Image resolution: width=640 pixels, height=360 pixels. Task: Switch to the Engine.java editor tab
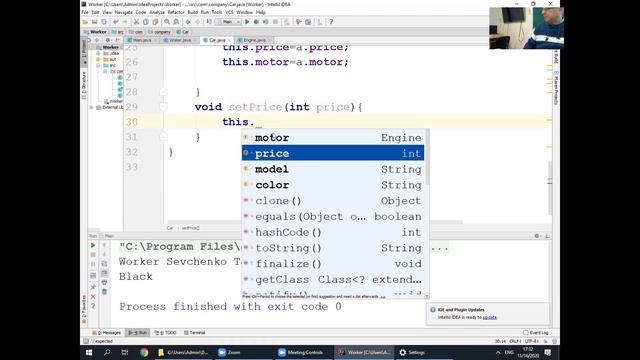coord(253,40)
